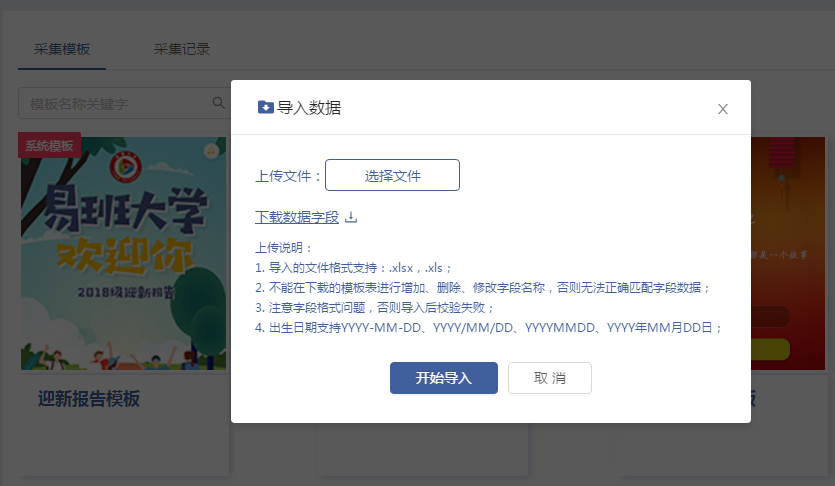The height and width of the screenshot is (486, 835).
Task: Switch to the 采集记录 tab
Action: pos(181,49)
